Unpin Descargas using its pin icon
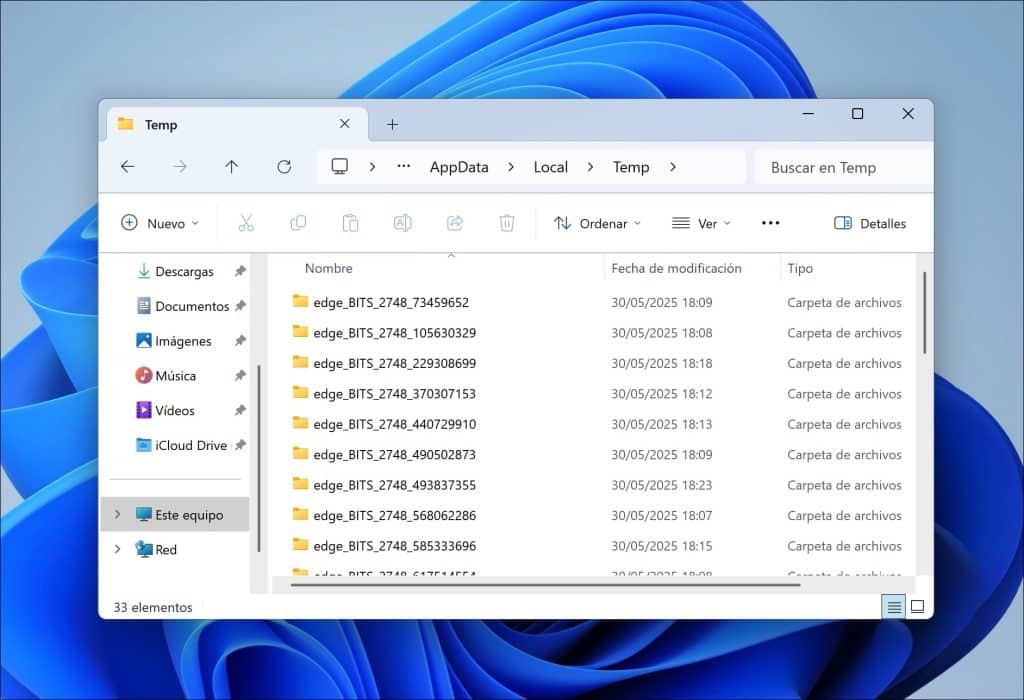Screen dimensions: 1024x700 click(x=240, y=271)
